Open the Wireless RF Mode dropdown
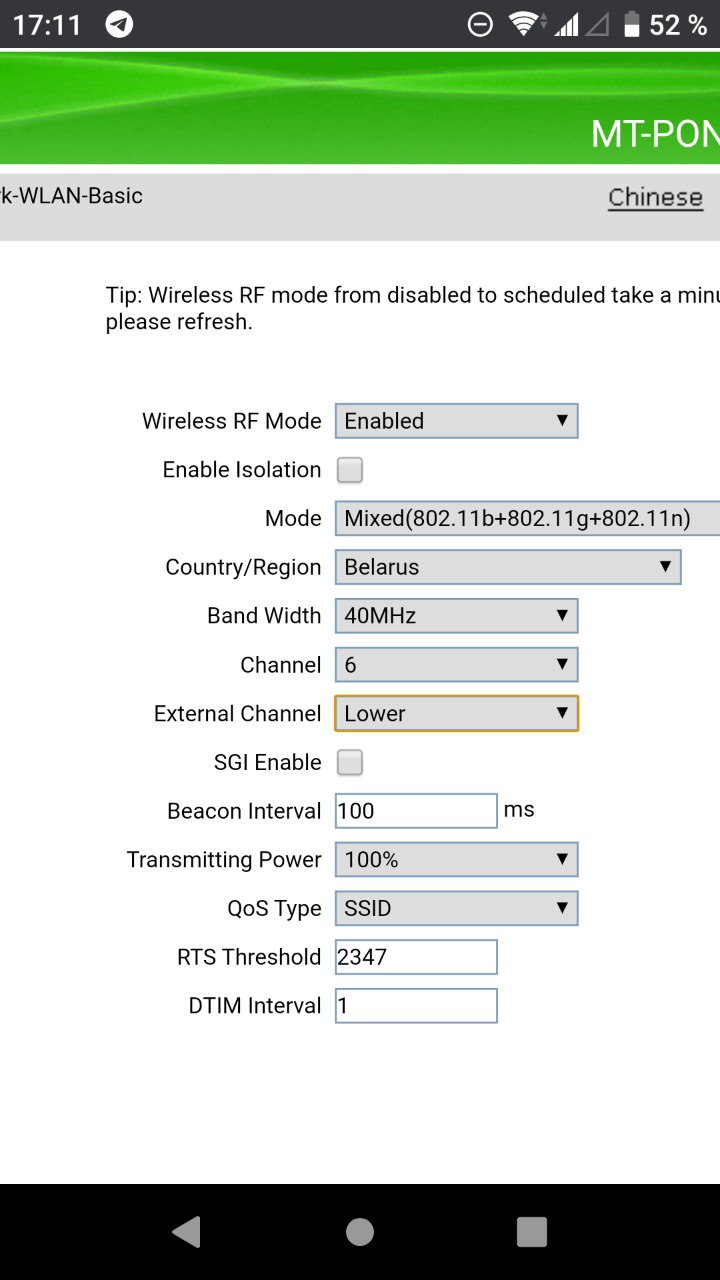 [456, 421]
